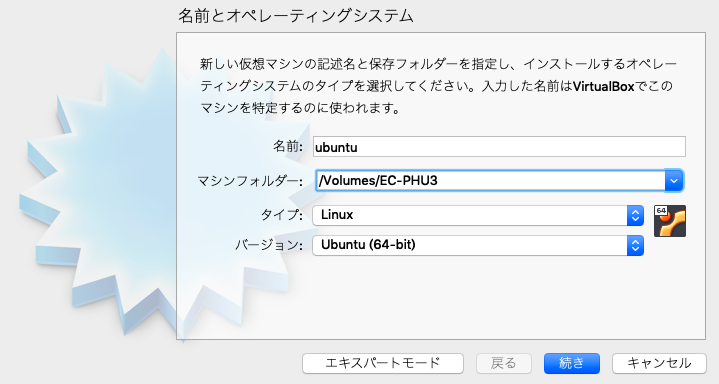Click the 名前とオペレーティングシステム heading
The height and width of the screenshot is (384, 719).
[x=296, y=16]
